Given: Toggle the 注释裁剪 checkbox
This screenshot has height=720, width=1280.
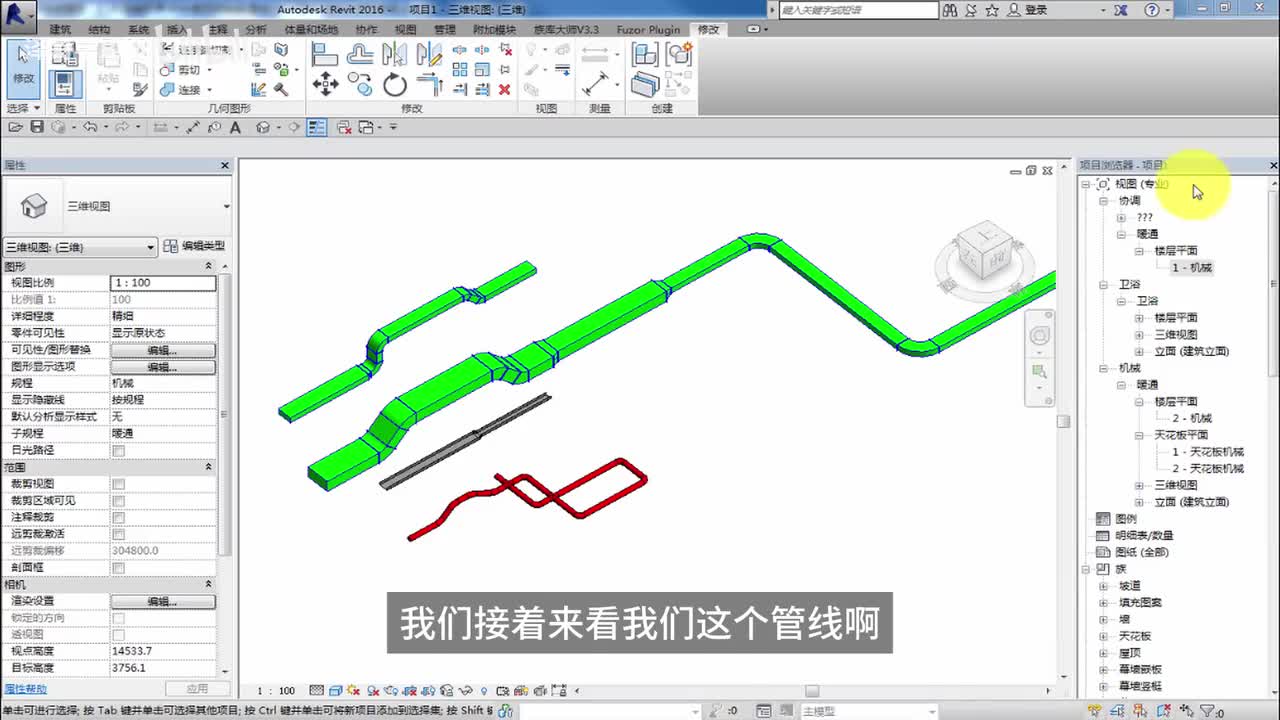Looking at the screenshot, I should [119, 518].
